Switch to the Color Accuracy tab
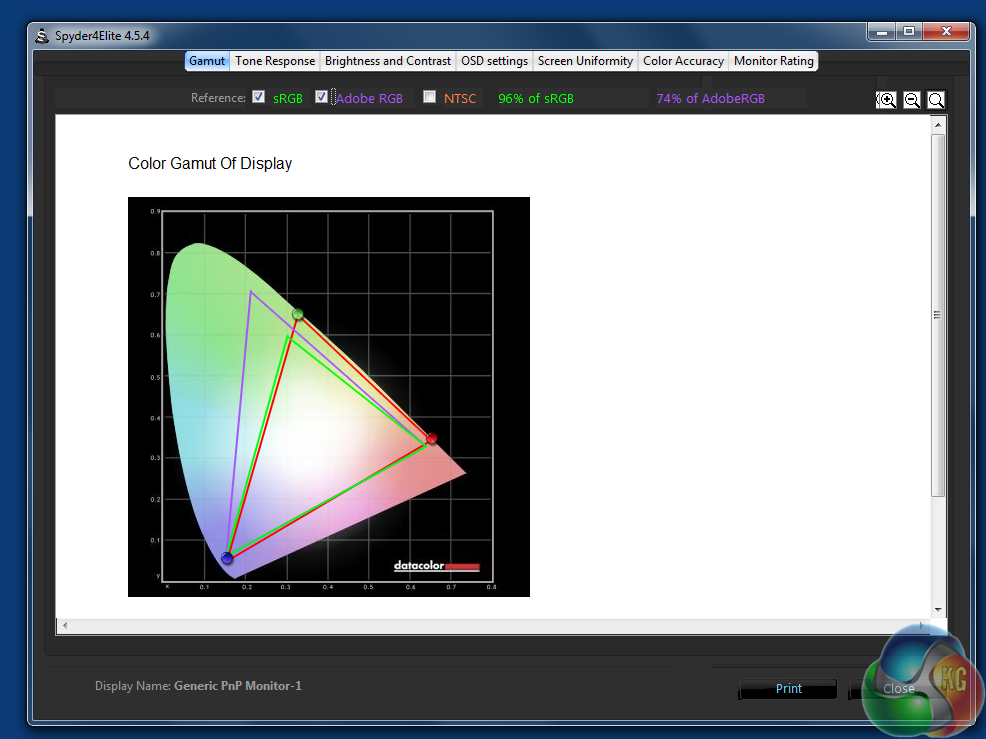Image resolution: width=986 pixels, height=739 pixels. click(683, 61)
